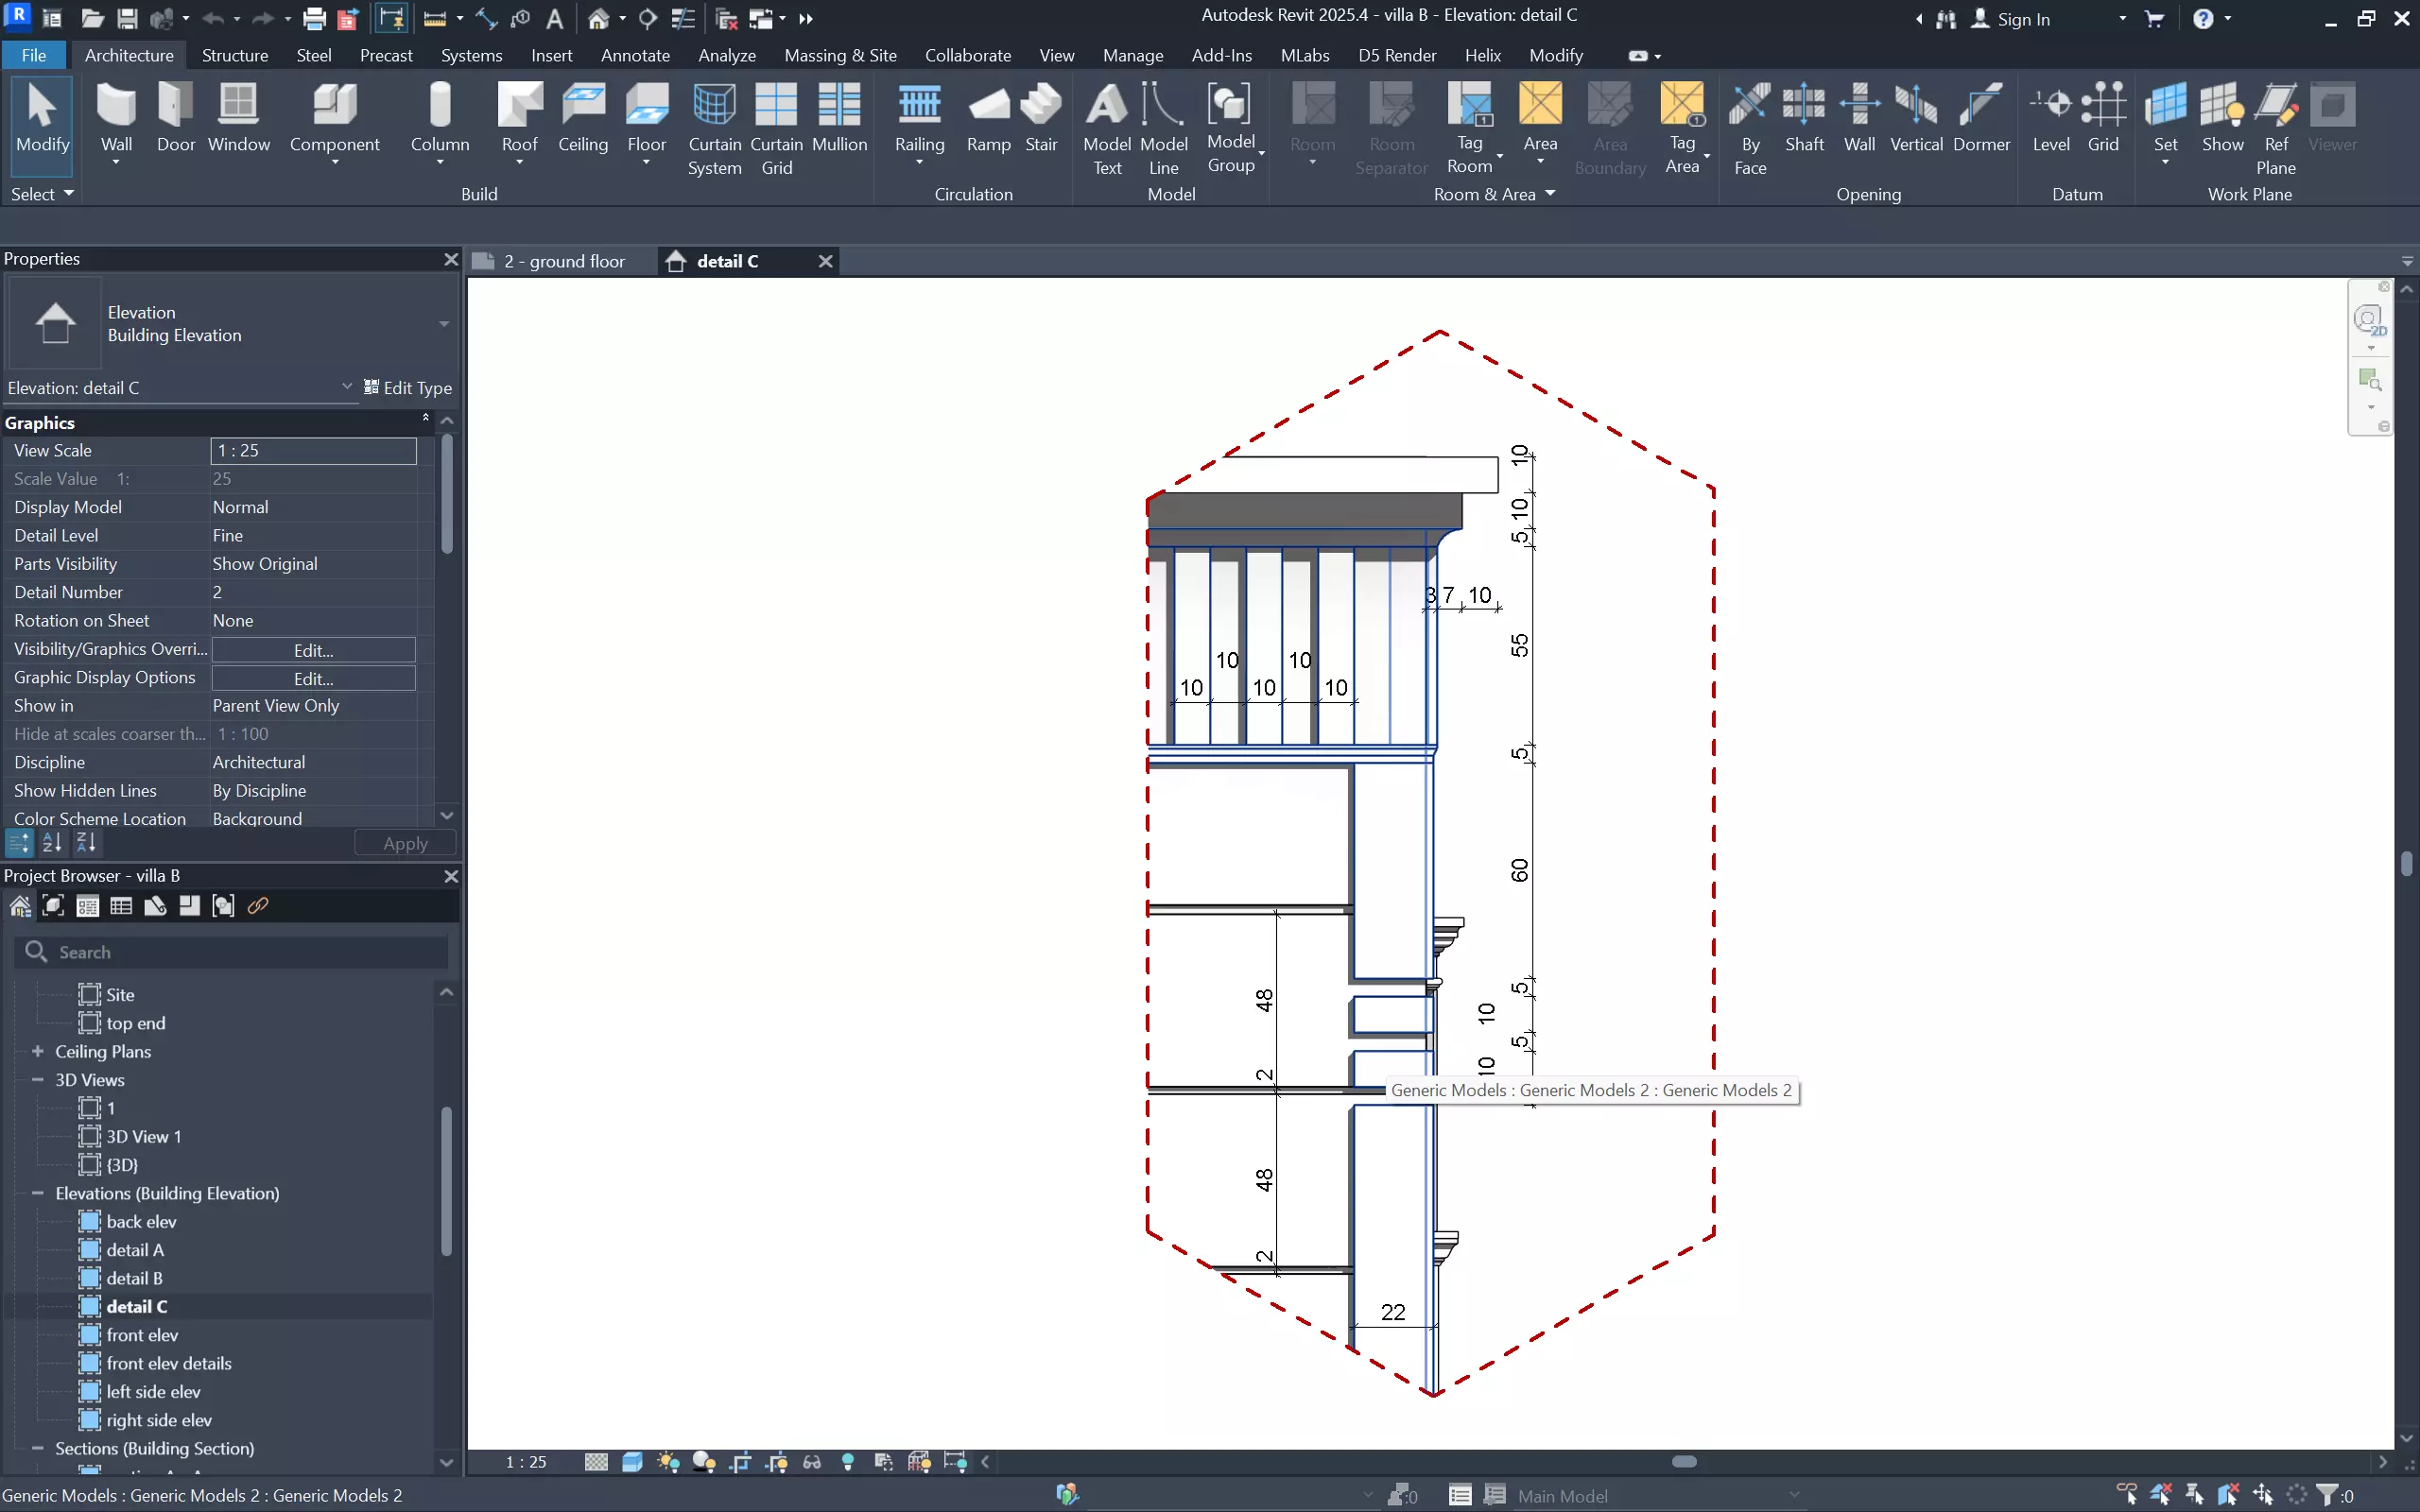
Task: Click the Project Browser Search field
Action: [240, 952]
